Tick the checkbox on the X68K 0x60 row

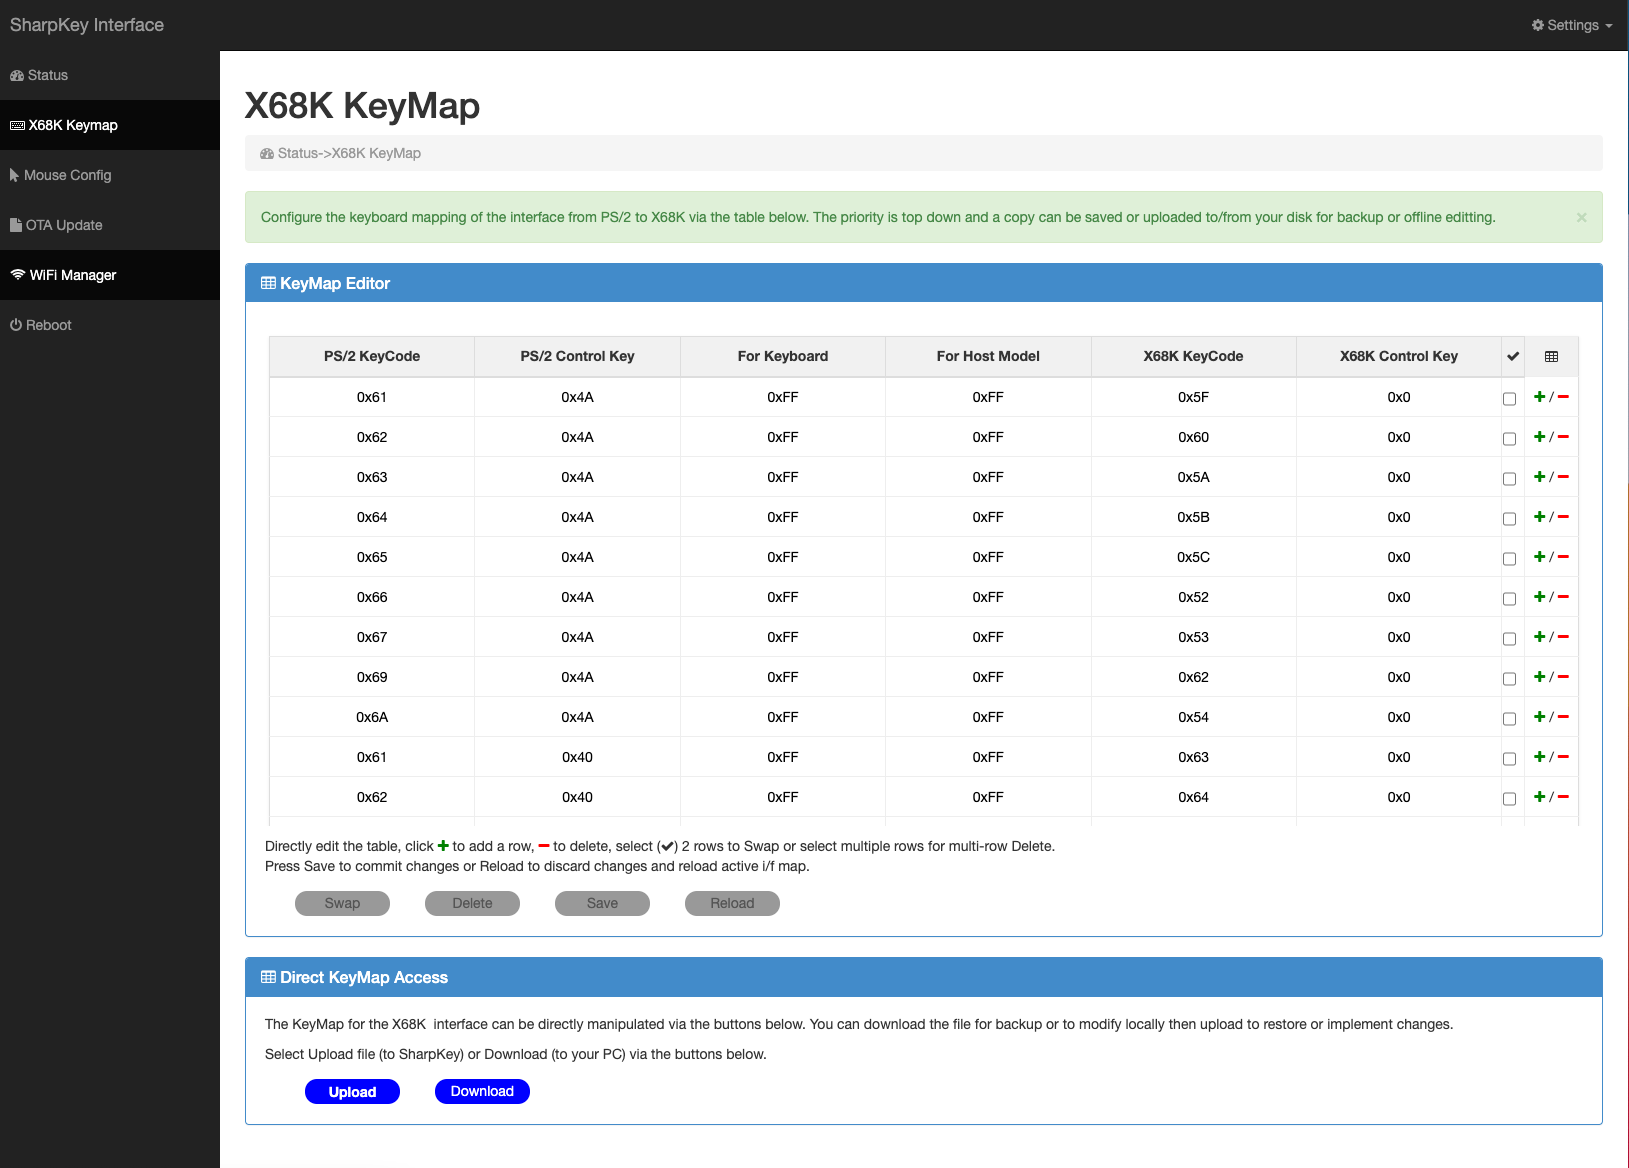(x=1509, y=439)
